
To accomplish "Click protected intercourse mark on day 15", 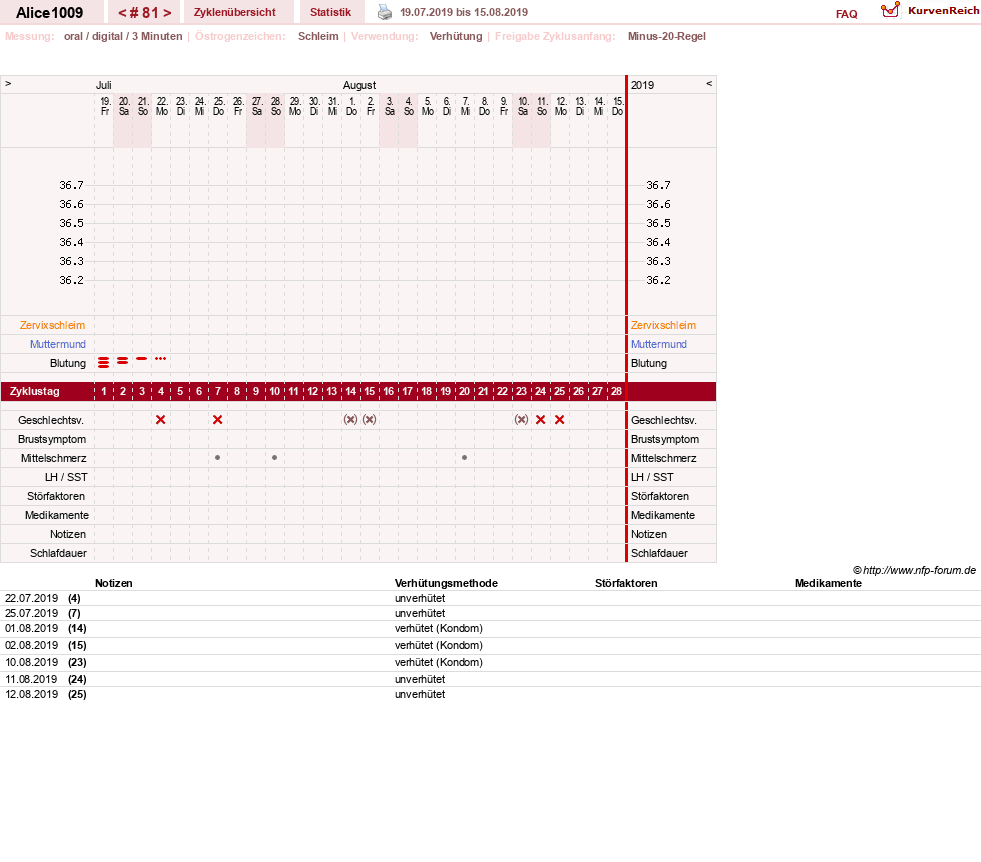I will click(370, 420).
